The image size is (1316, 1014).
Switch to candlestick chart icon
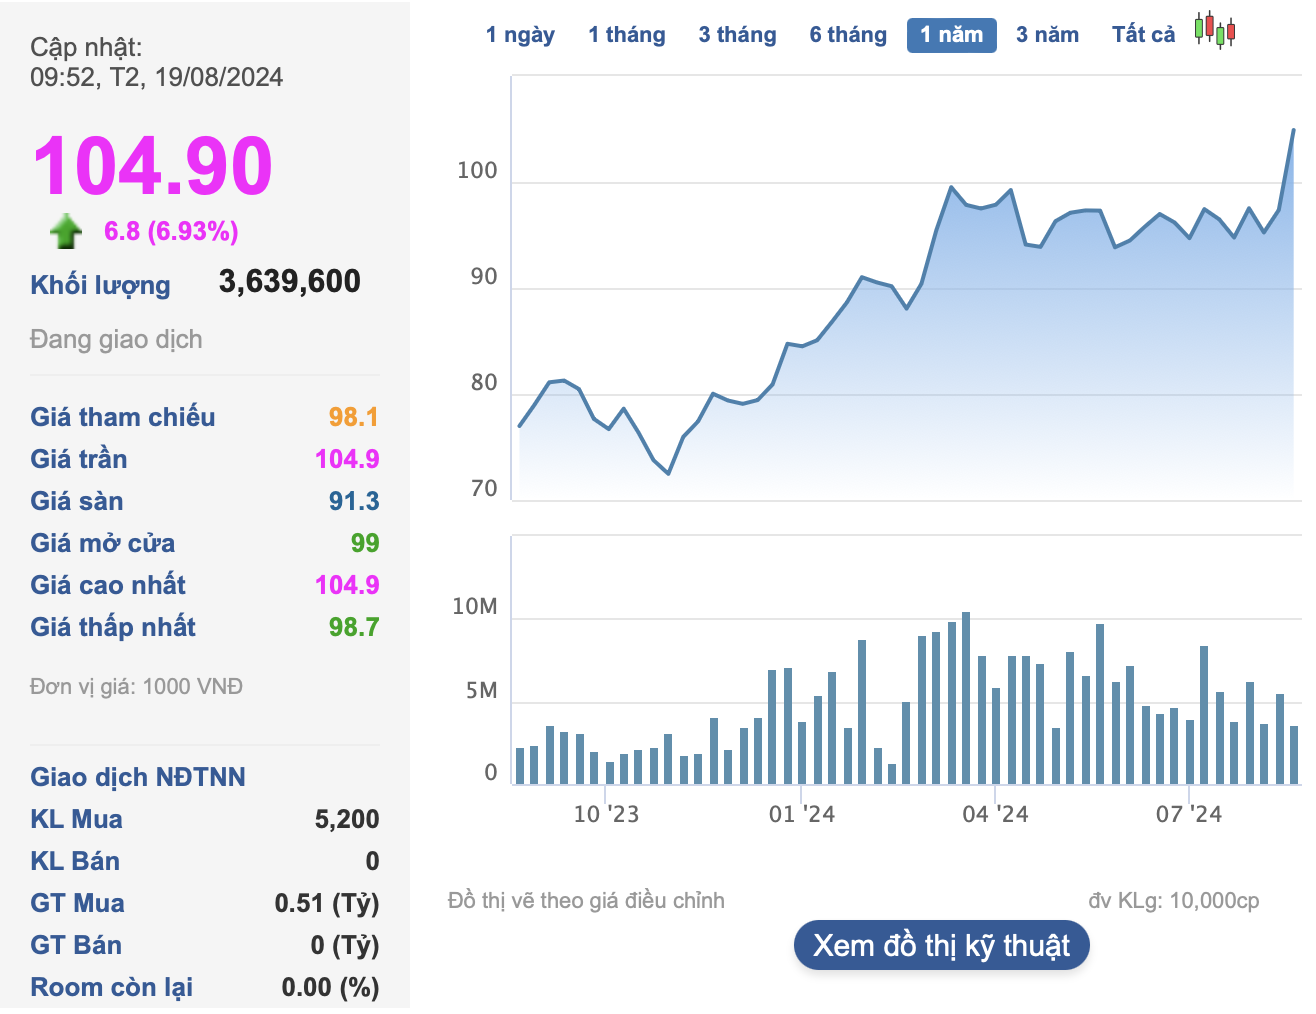click(1215, 31)
